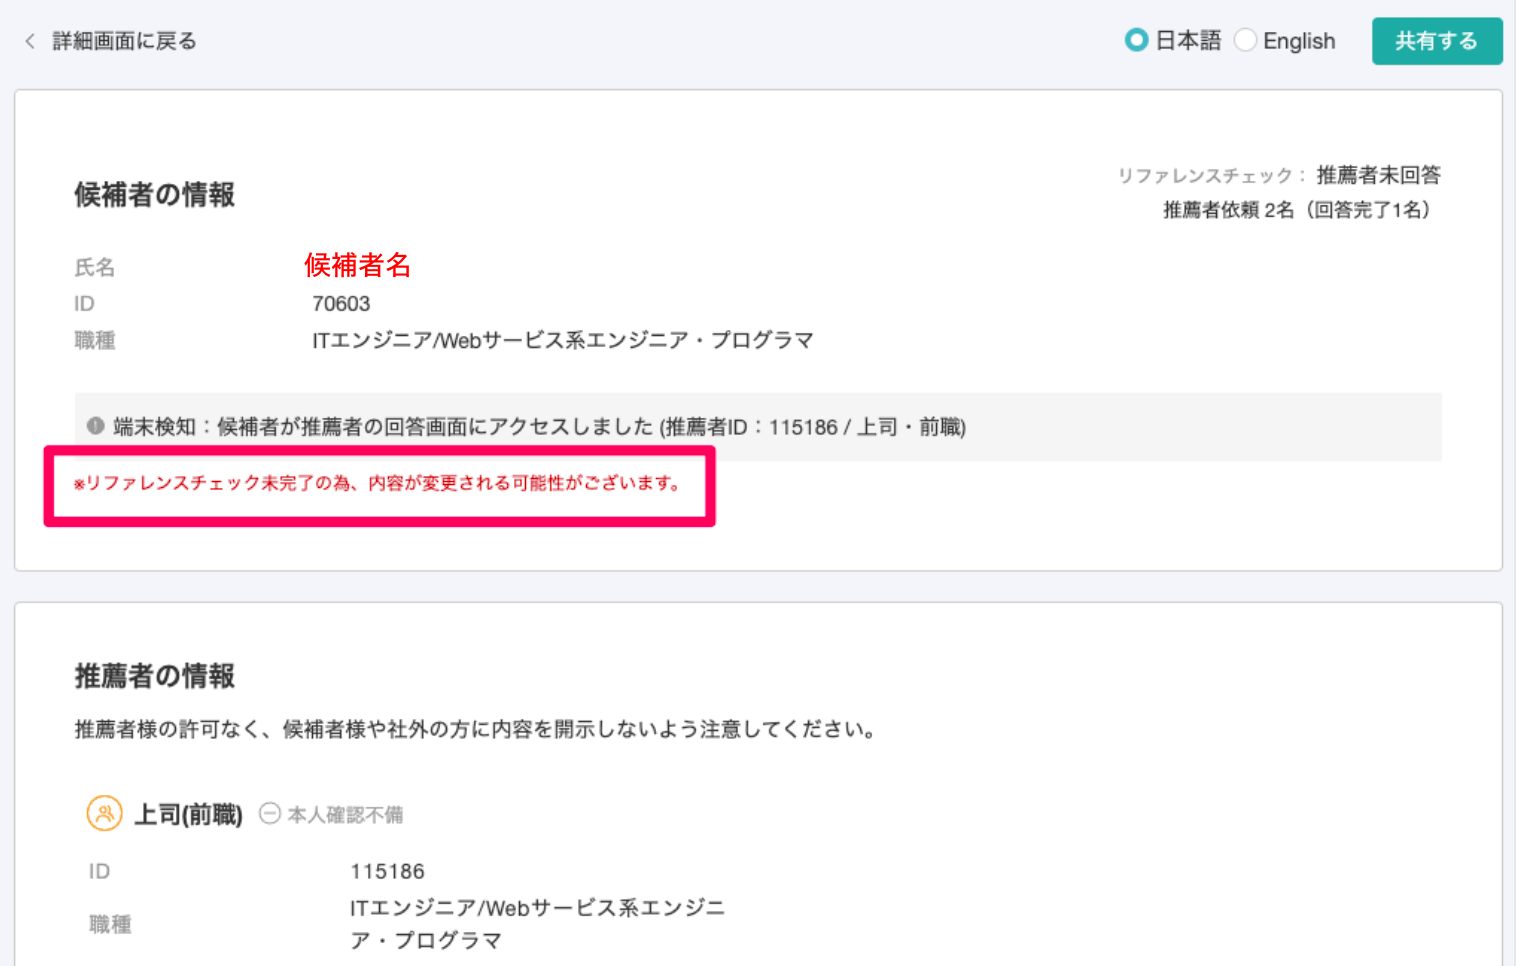Click the 本人確認不備 minus circle icon
Viewport: 1516px width, 966px height.
click(269, 814)
